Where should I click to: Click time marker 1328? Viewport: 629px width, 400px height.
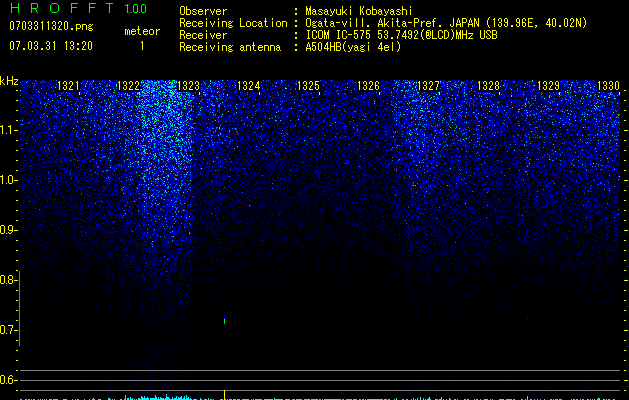click(x=489, y=85)
